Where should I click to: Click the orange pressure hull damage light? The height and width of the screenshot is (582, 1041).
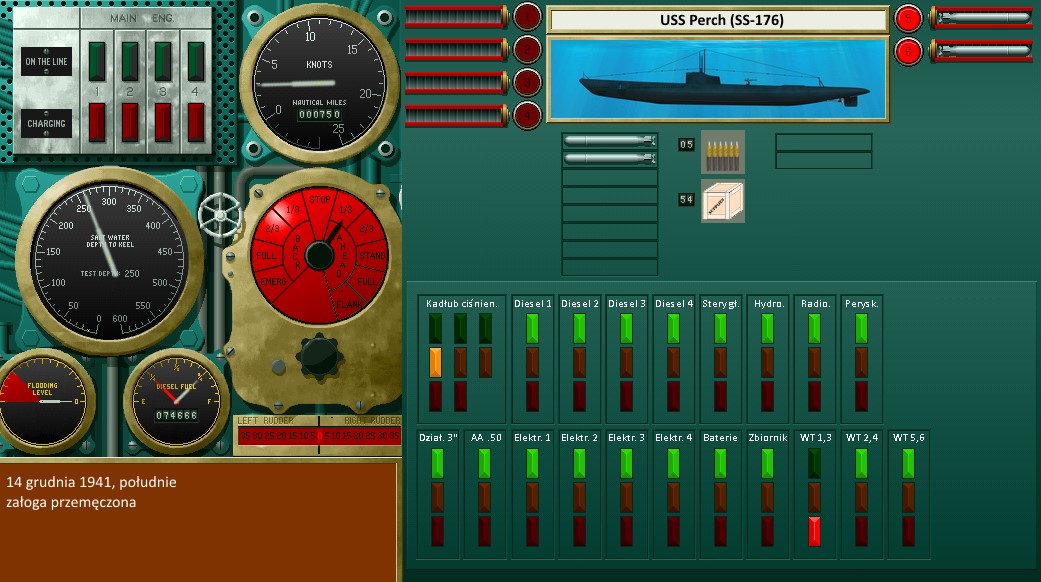[x=435, y=362]
